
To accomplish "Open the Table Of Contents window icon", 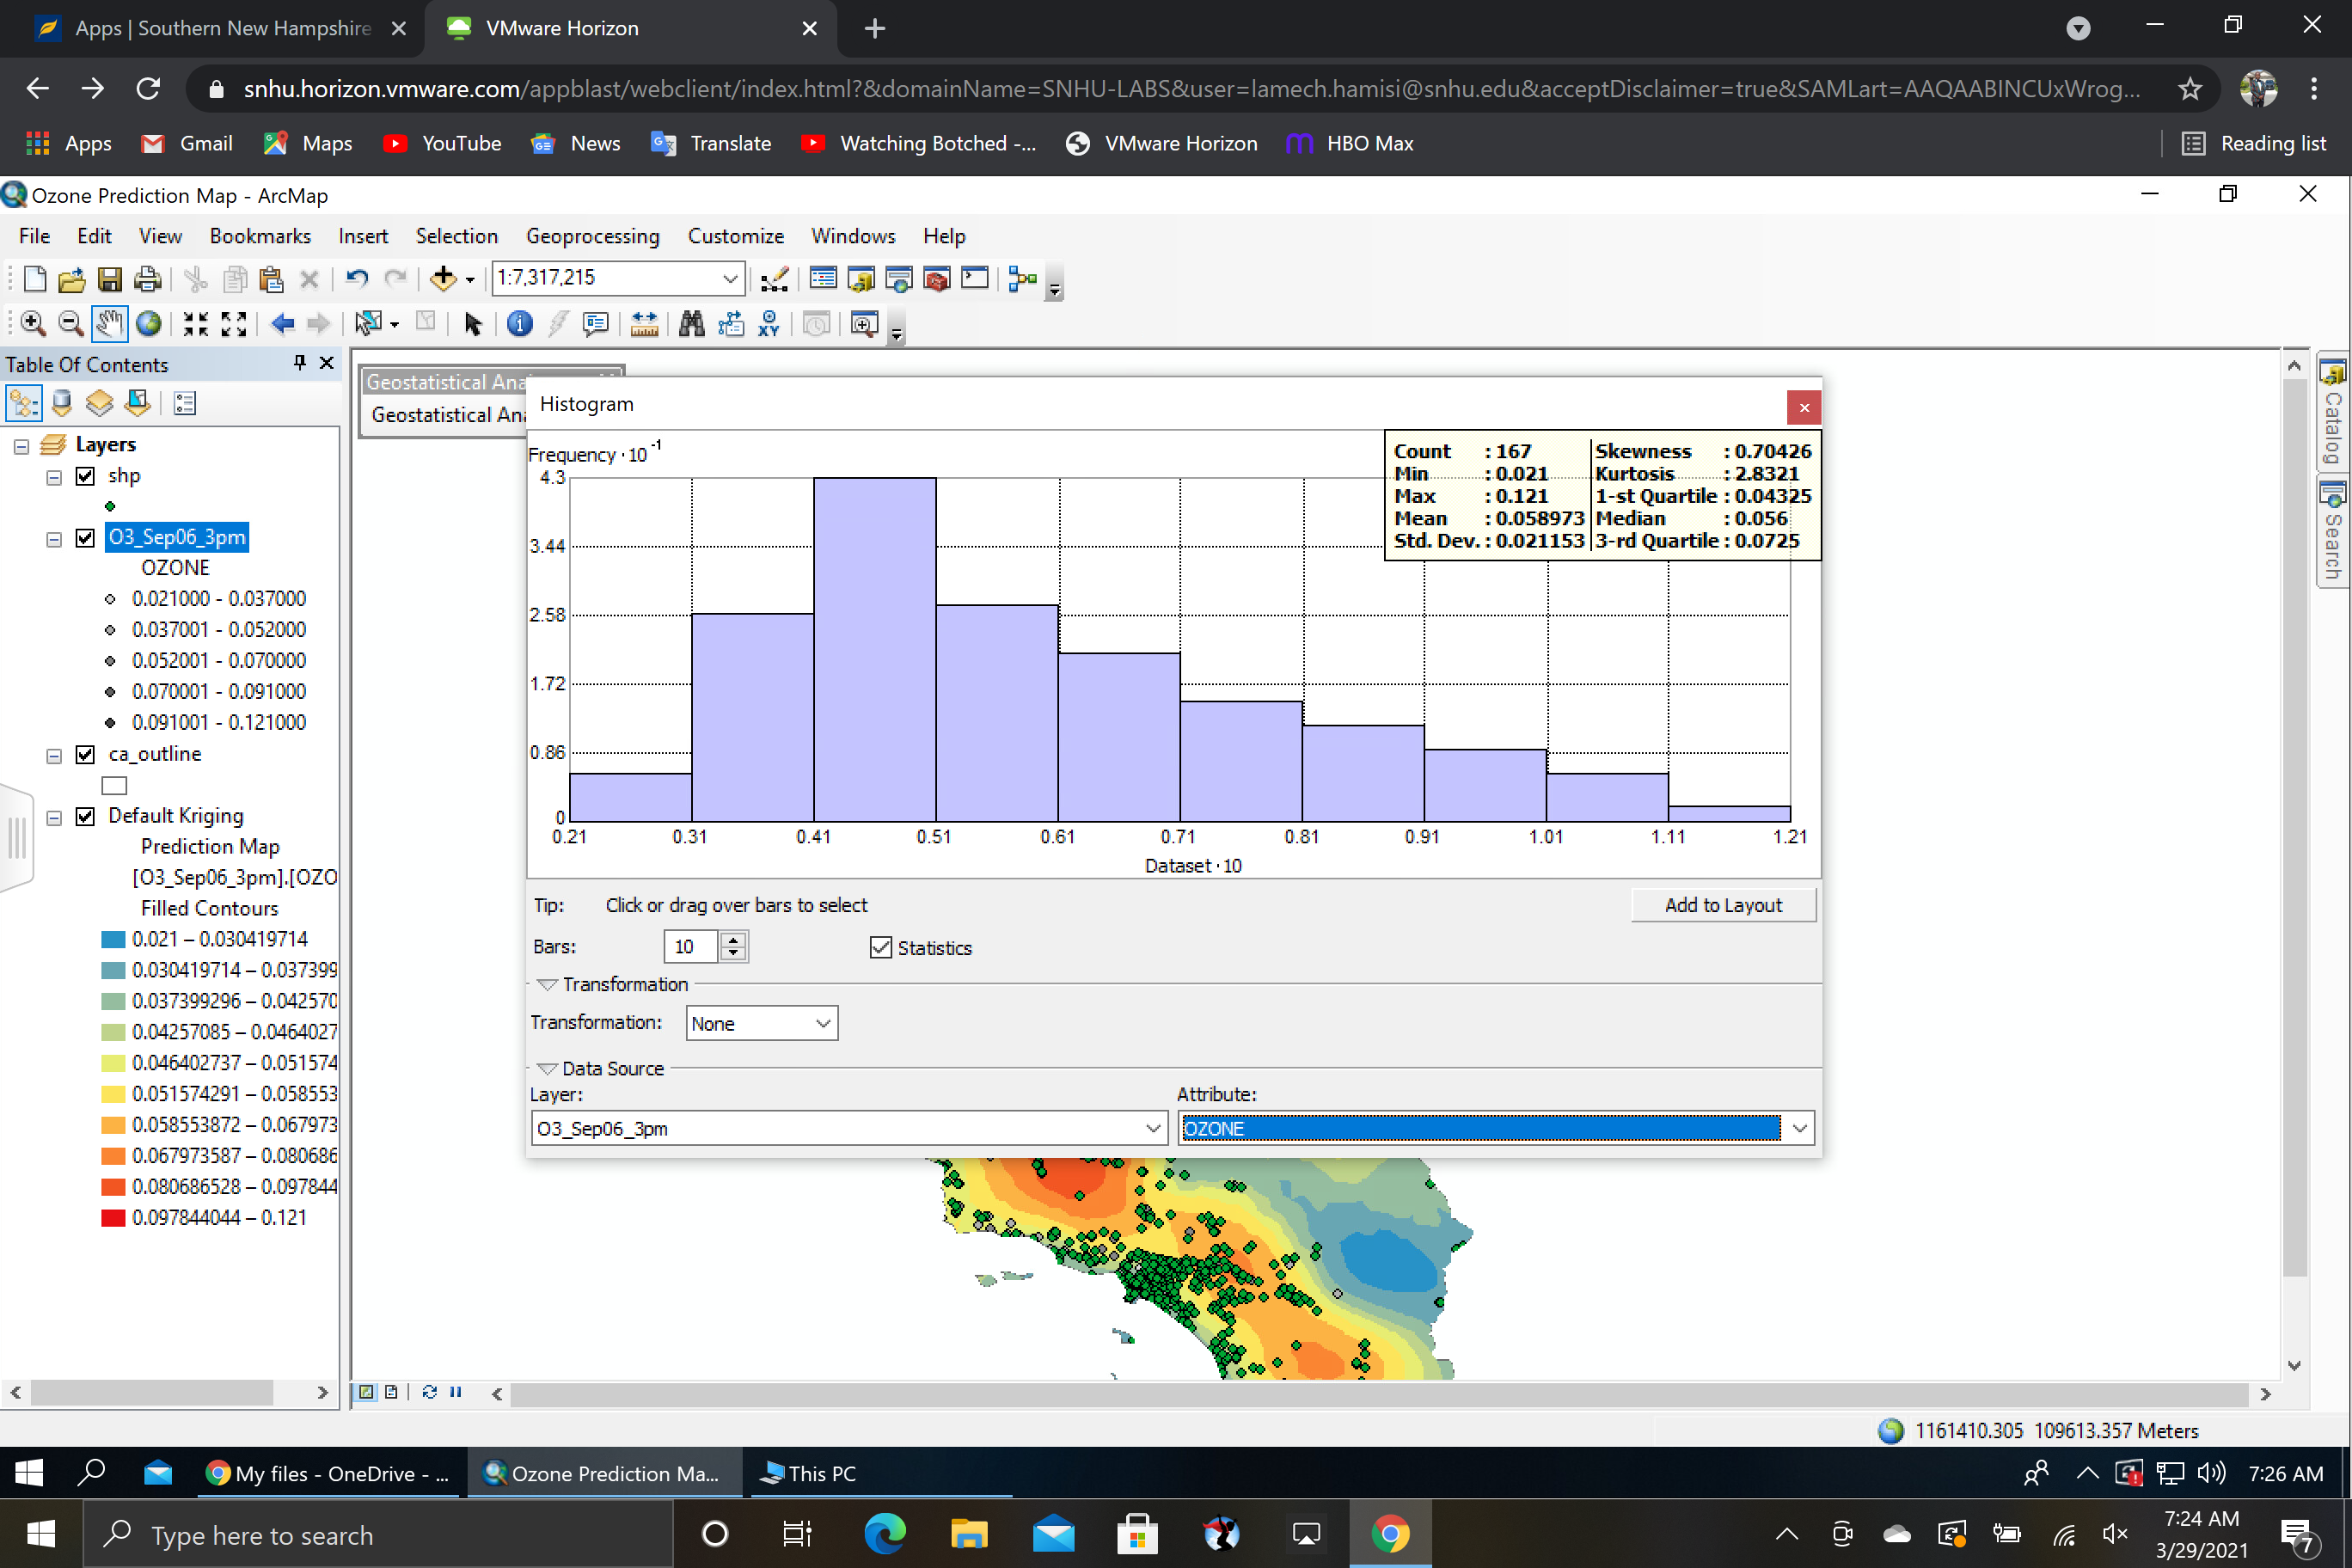I will point(823,279).
